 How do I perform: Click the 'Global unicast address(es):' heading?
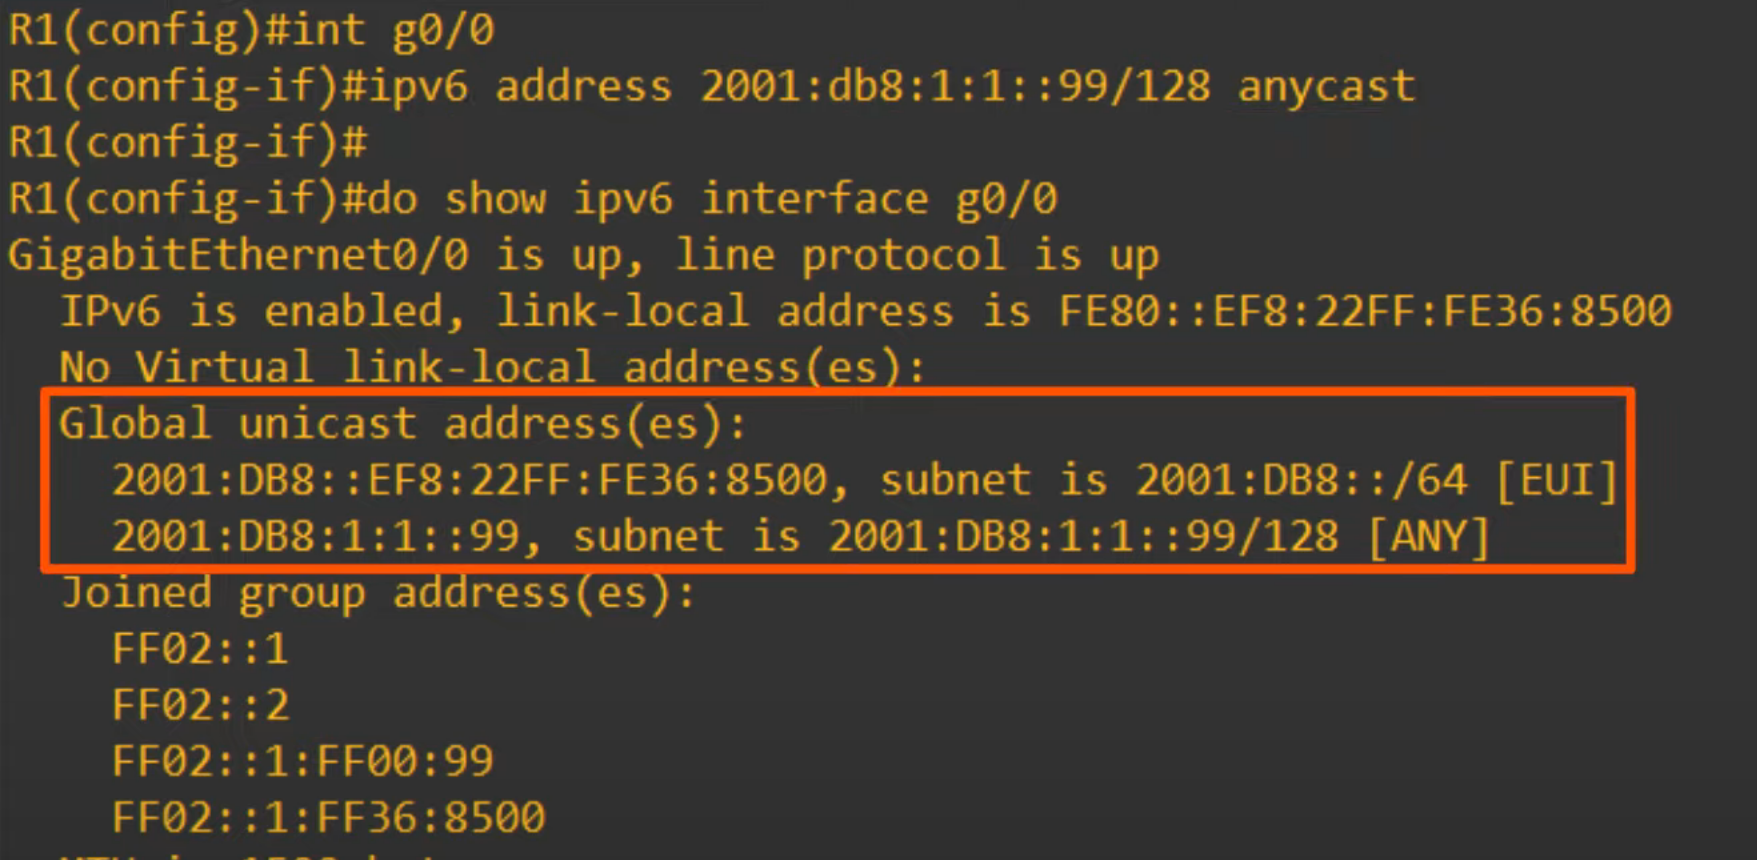[x=403, y=424]
